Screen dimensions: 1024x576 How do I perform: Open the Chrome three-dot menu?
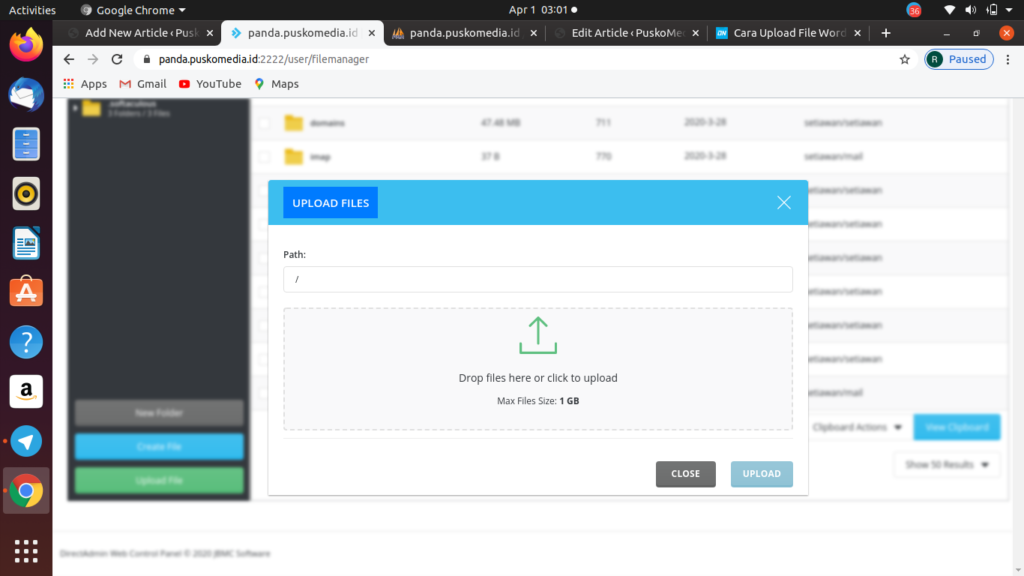[1008, 59]
